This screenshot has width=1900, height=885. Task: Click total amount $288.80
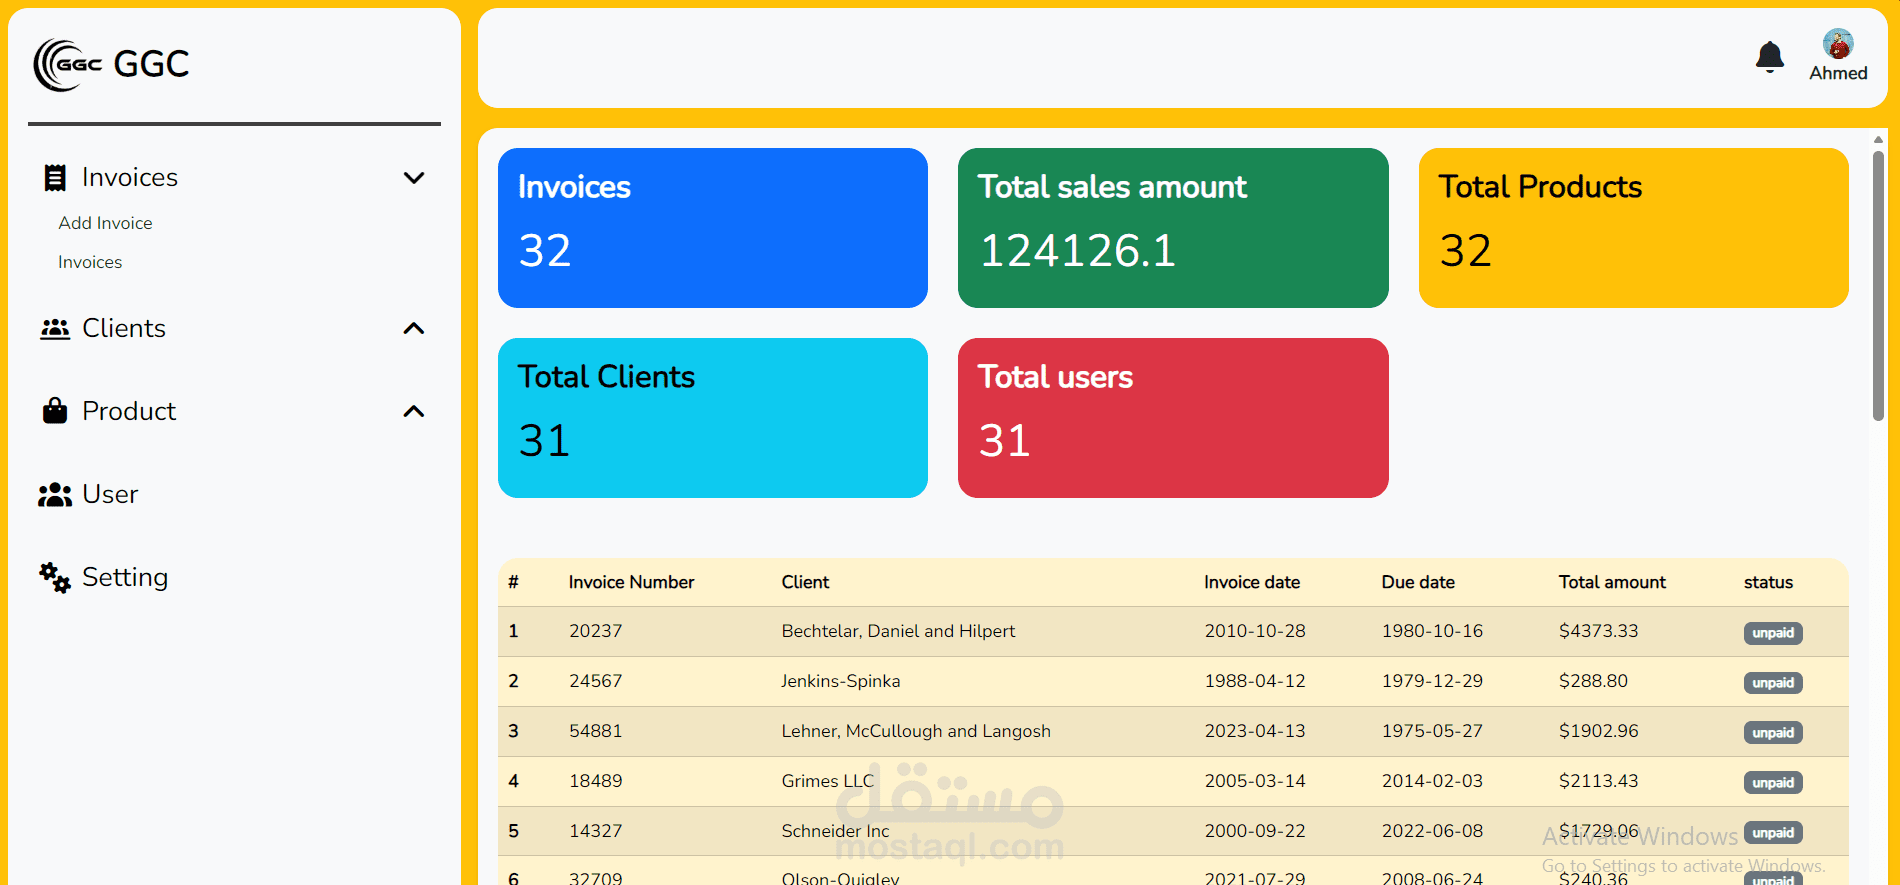click(1593, 681)
